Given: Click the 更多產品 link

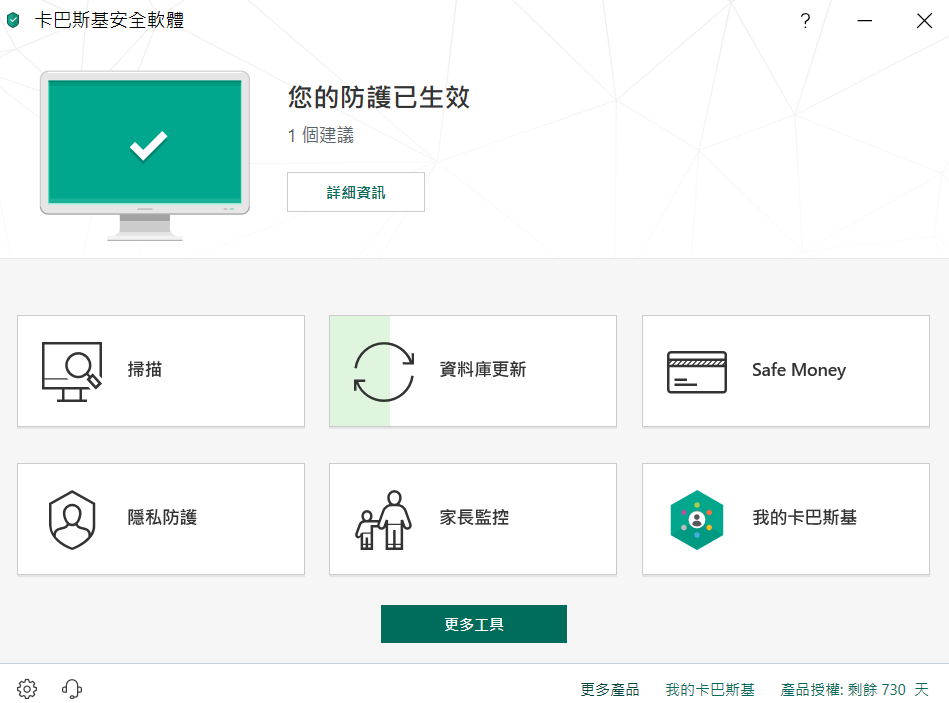Looking at the screenshot, I should (609, 689).
